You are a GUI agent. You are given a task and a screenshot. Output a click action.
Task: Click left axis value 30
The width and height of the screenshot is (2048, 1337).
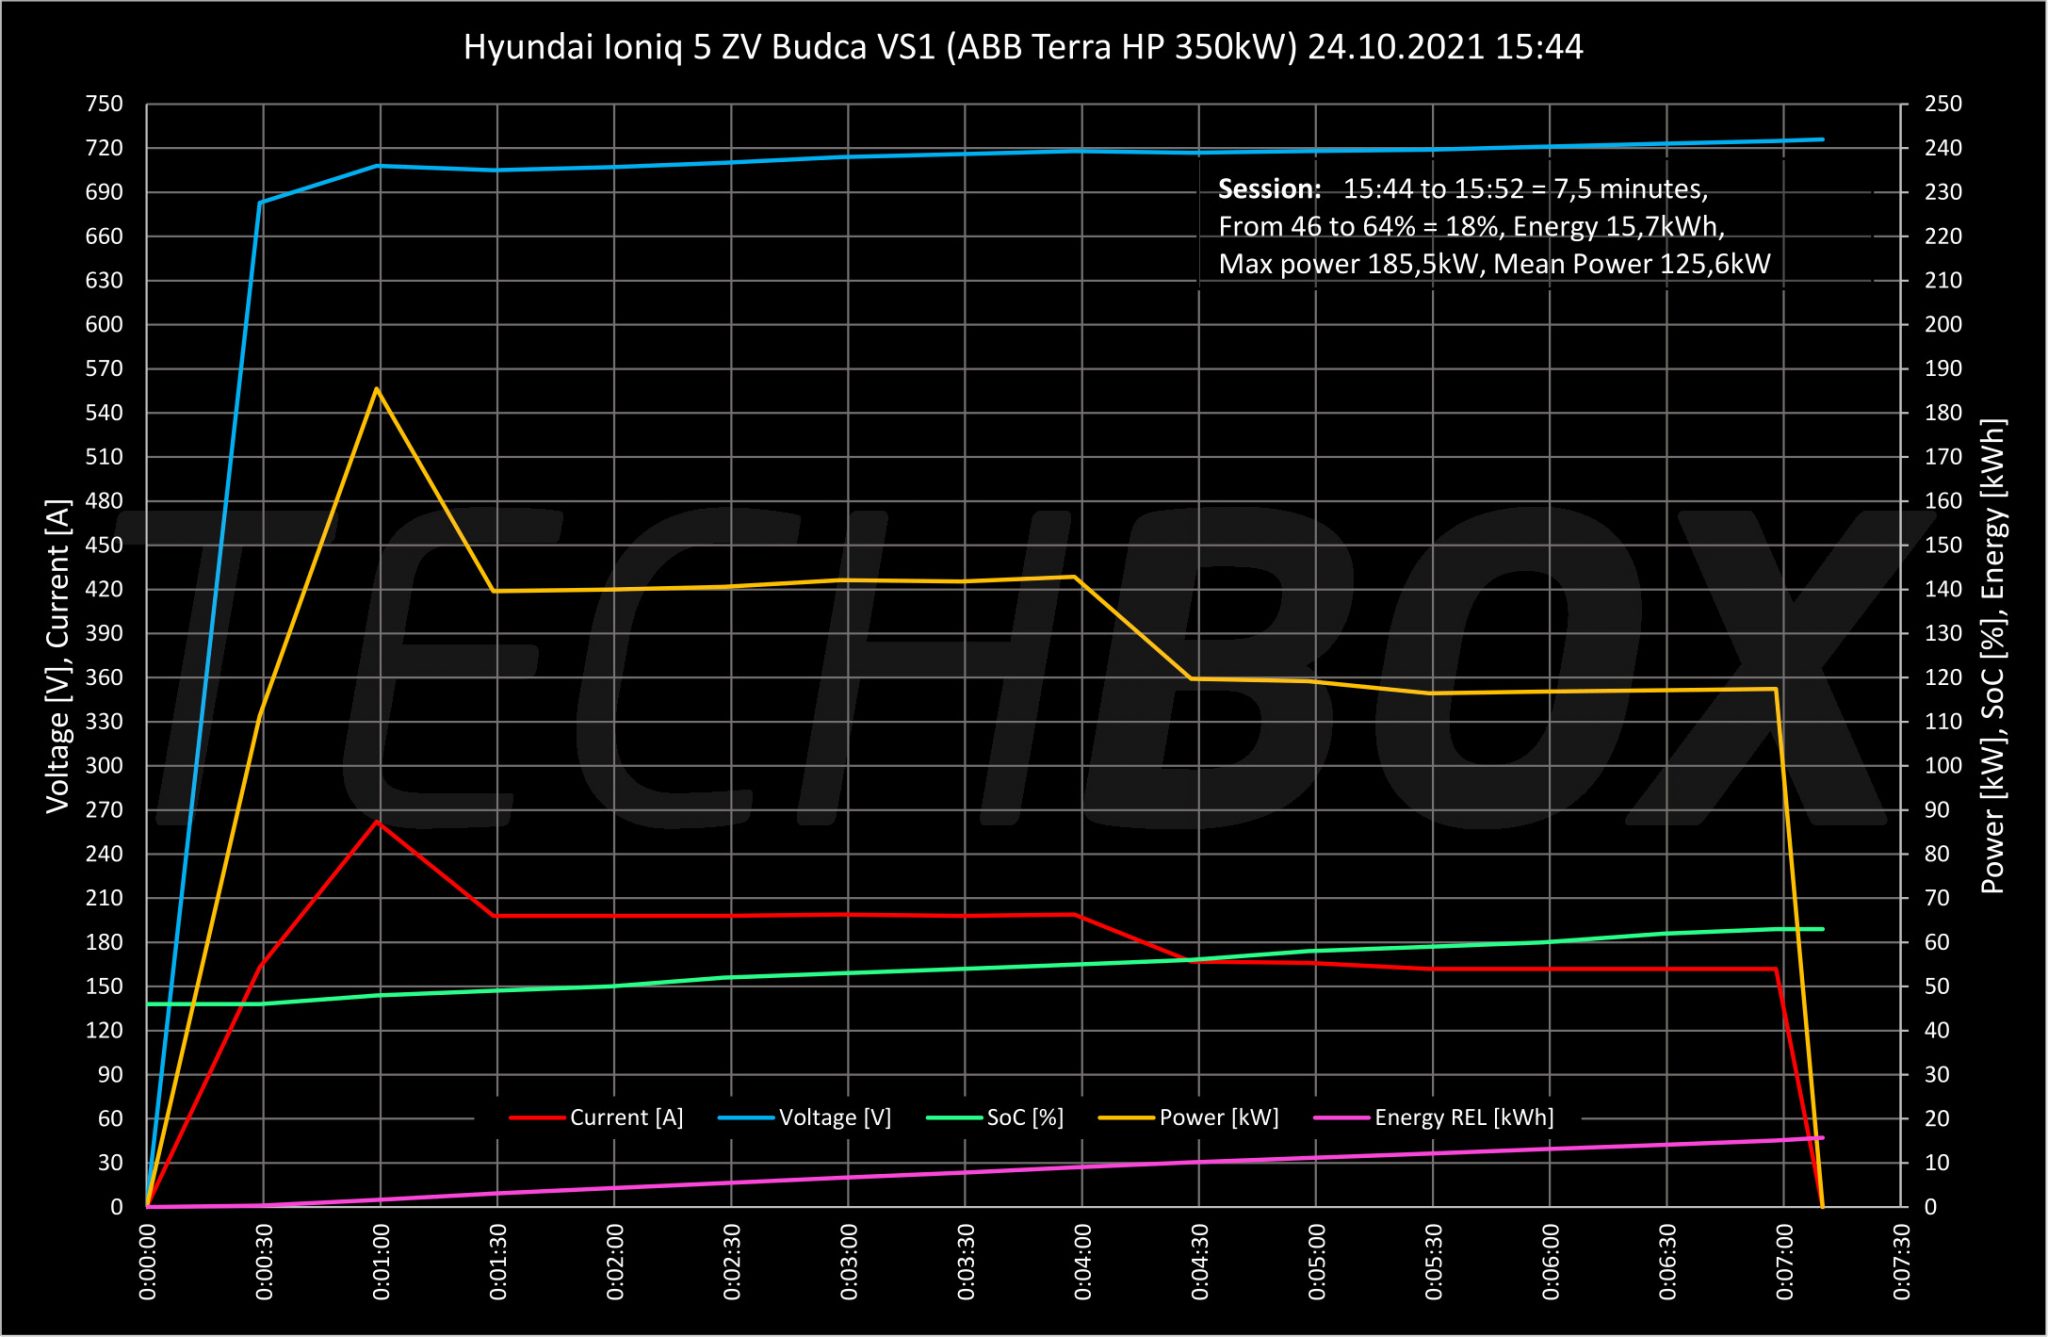(x=110, y=1163)
